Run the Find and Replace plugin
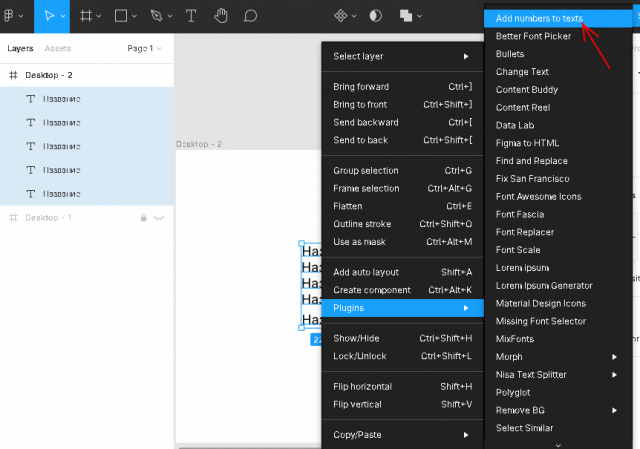The height and width of the screenshot is (449, 640). (x=531, y=161)
